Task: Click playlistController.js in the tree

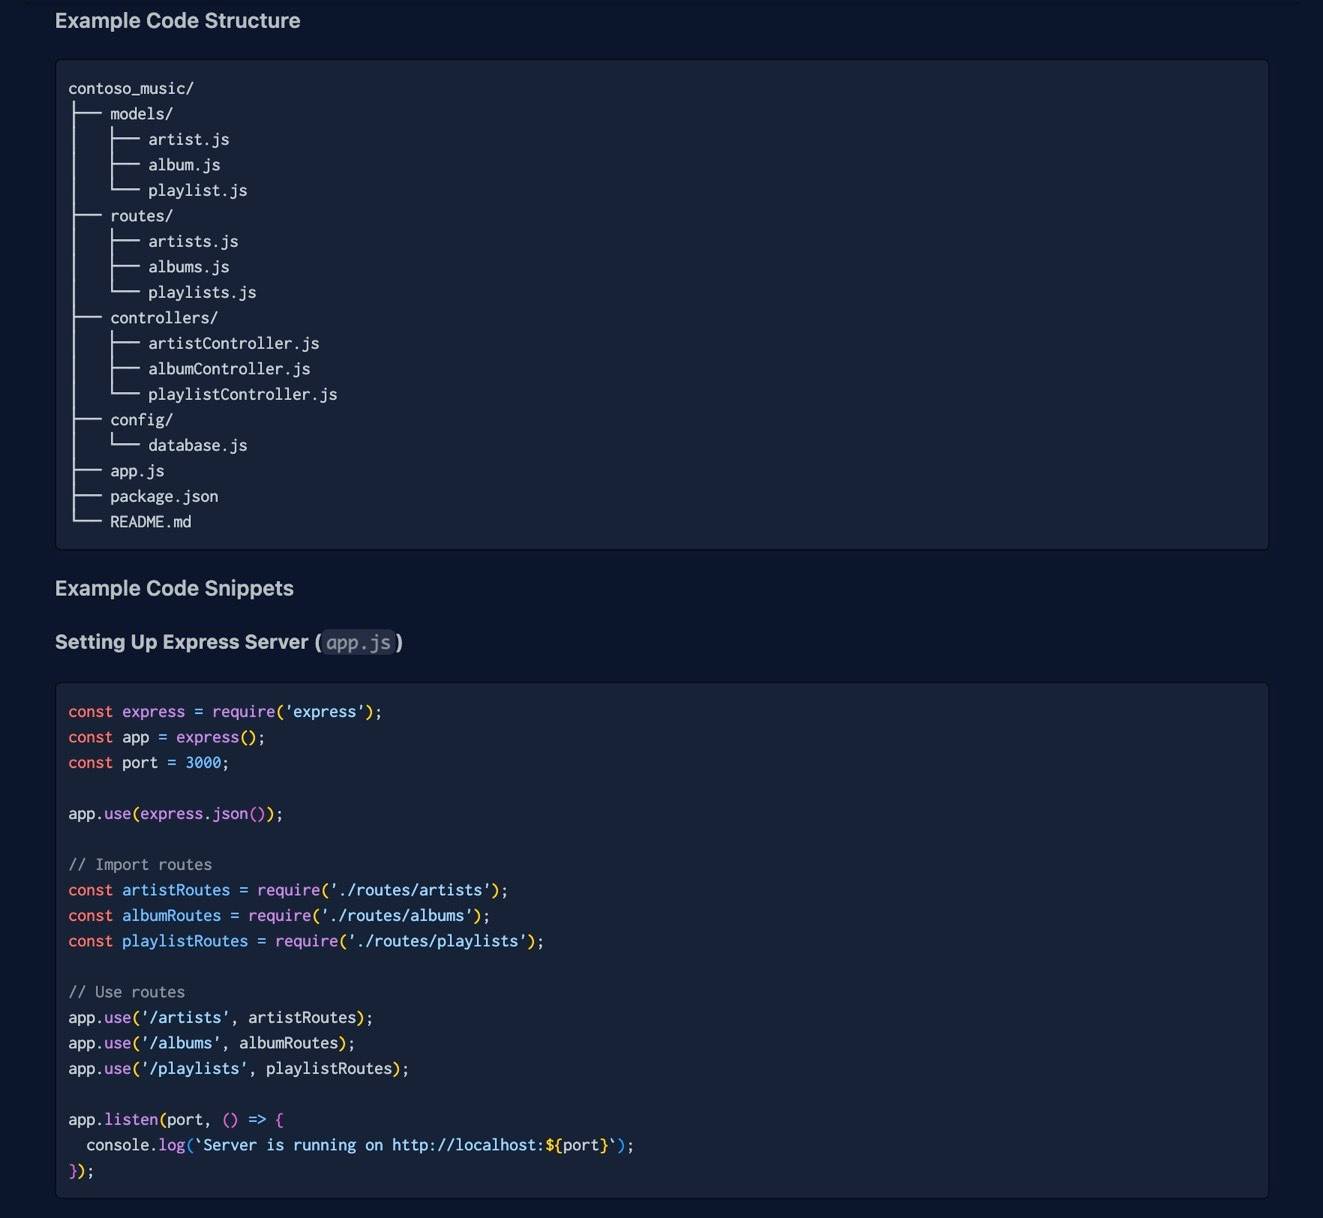Action: pos(242,395)
